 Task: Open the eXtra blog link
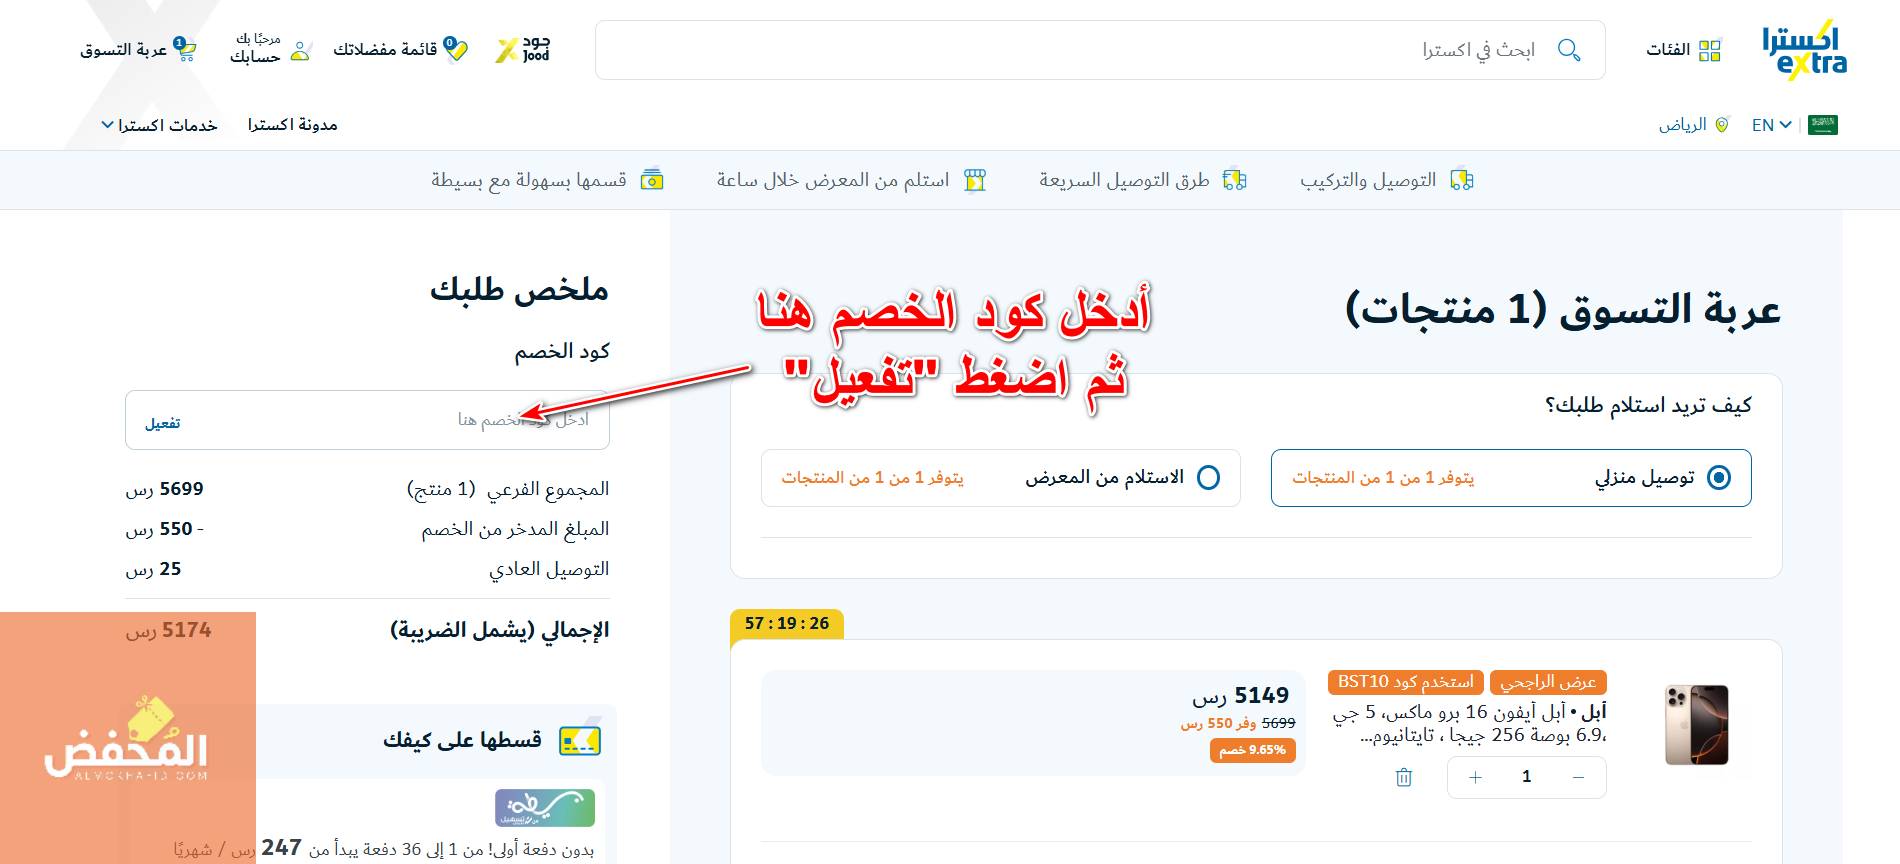pos(293,125)
